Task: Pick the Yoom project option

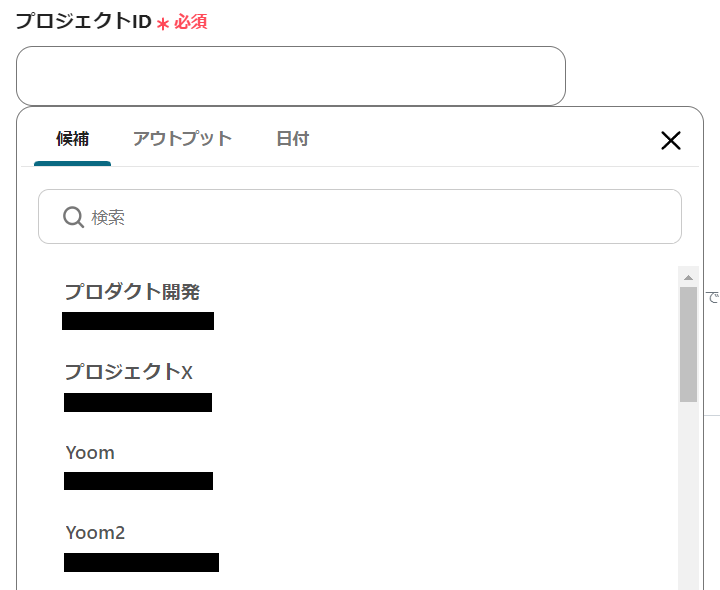Action: (90, 453)
